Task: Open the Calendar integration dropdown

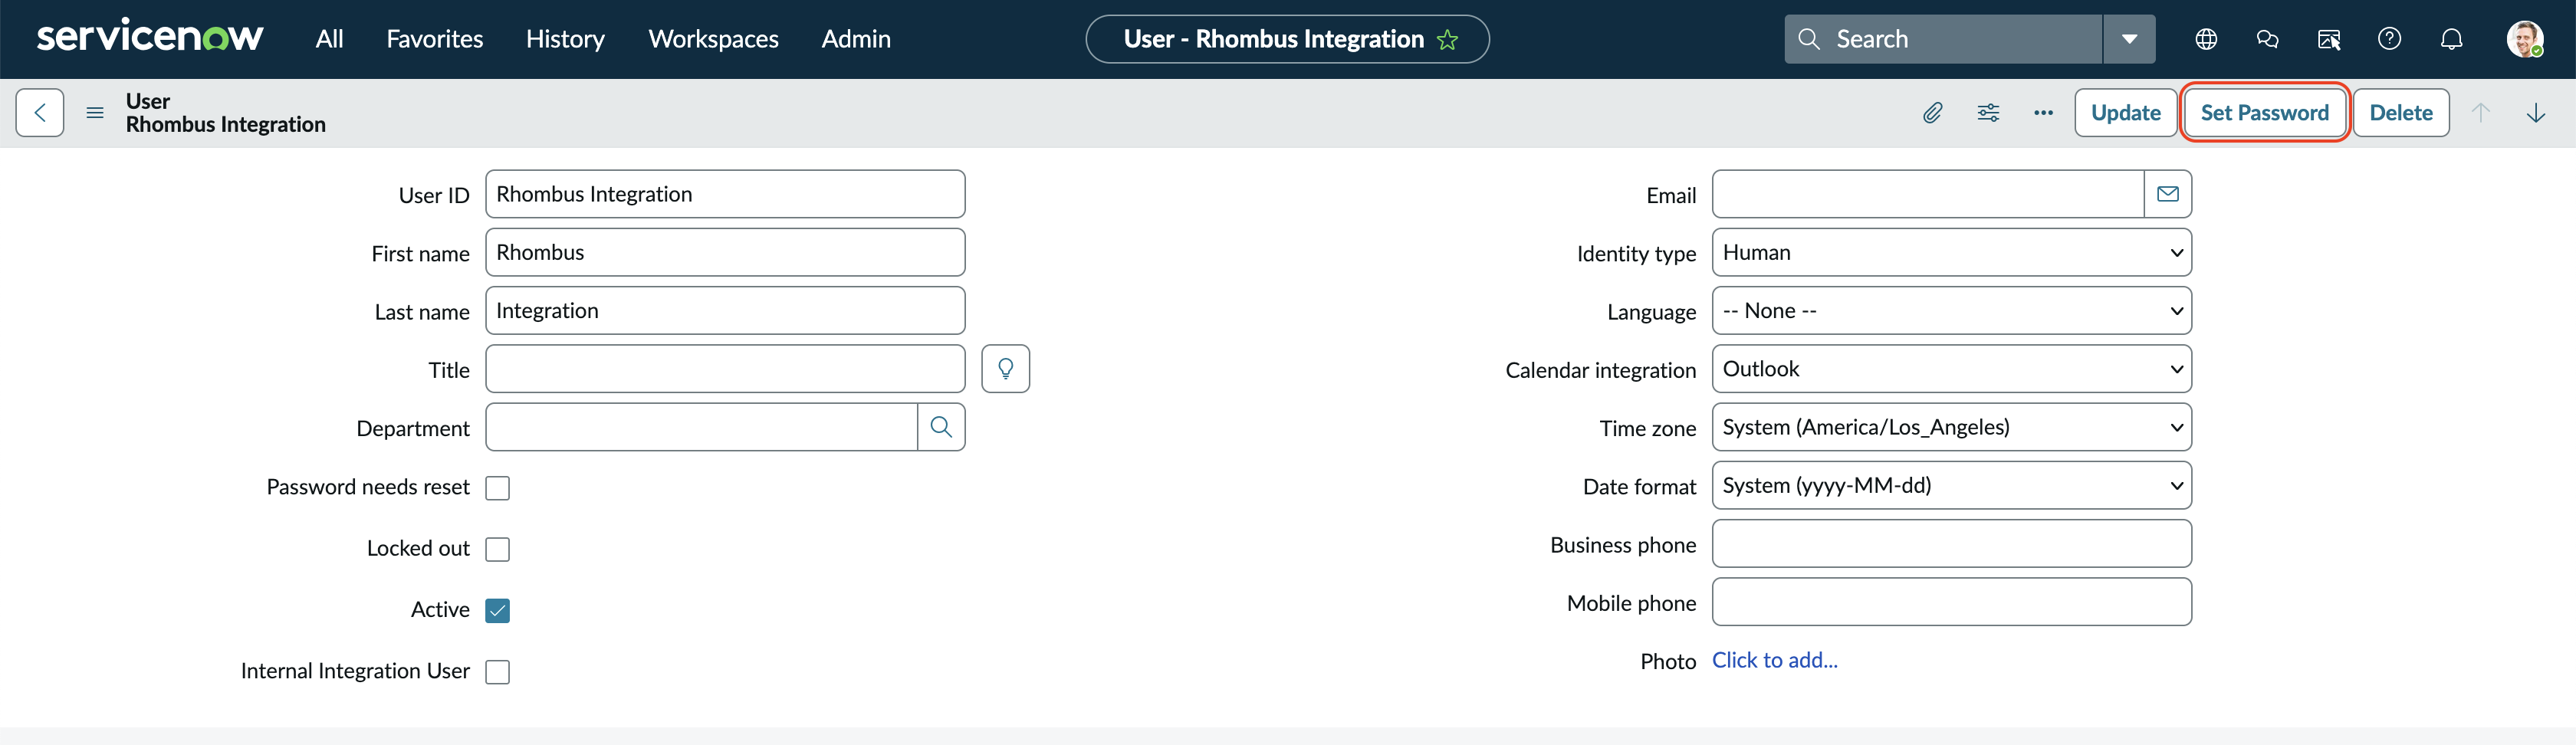Action: pyautogui.click(x=1951, y=369)
